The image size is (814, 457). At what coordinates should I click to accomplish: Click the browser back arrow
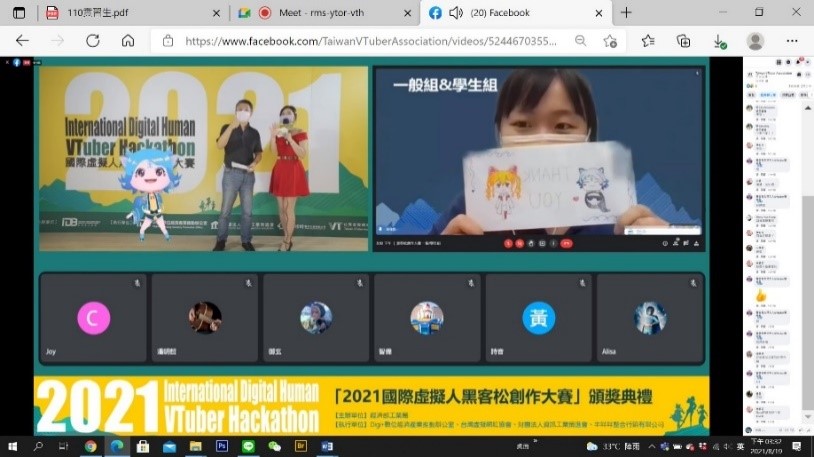point(22,41)
